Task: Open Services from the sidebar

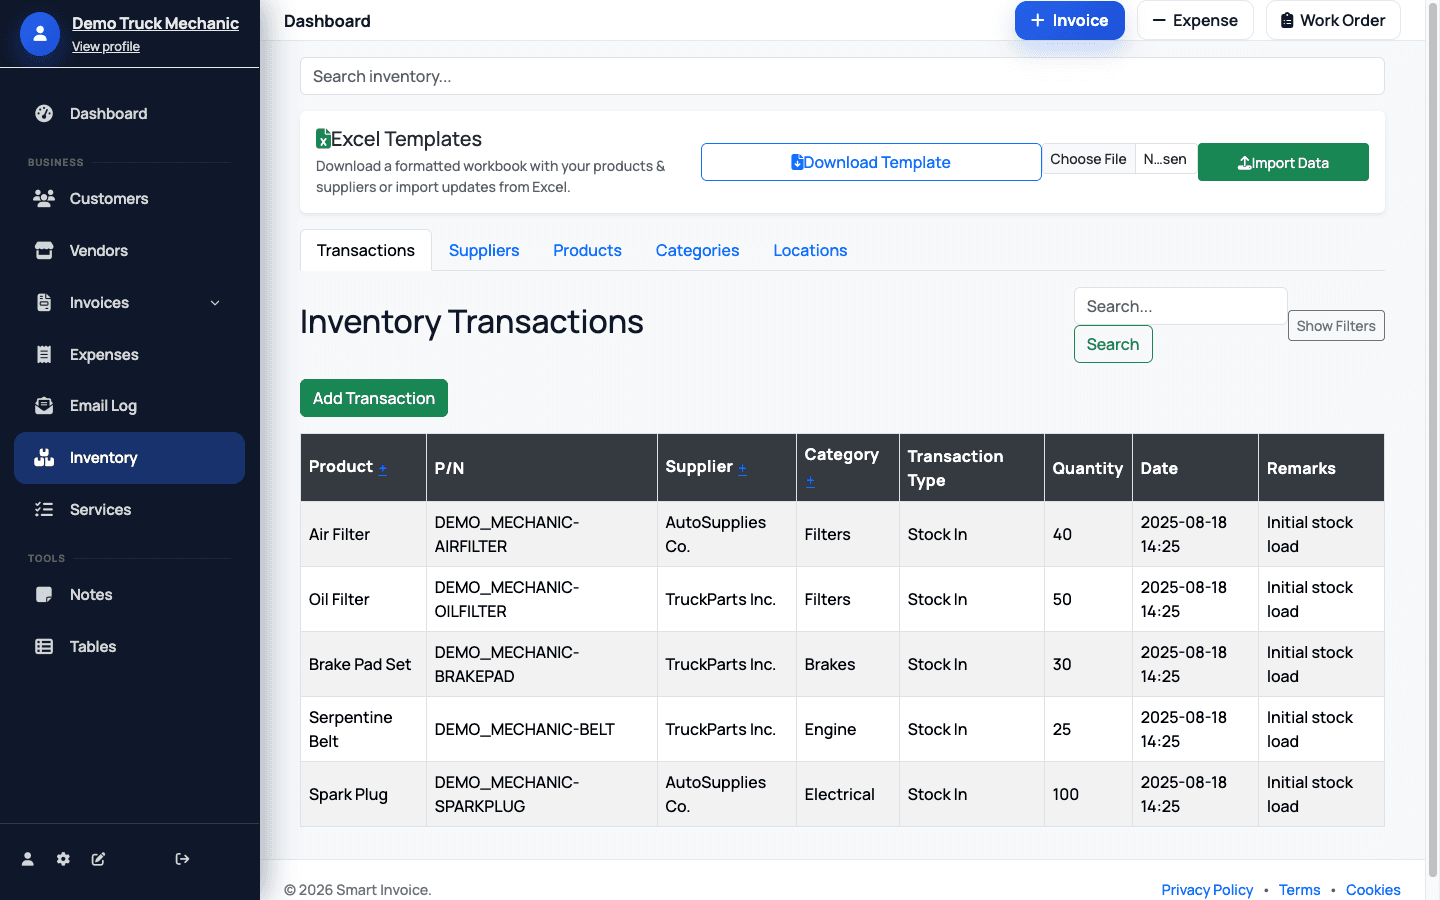Action: tap(129, 510)
